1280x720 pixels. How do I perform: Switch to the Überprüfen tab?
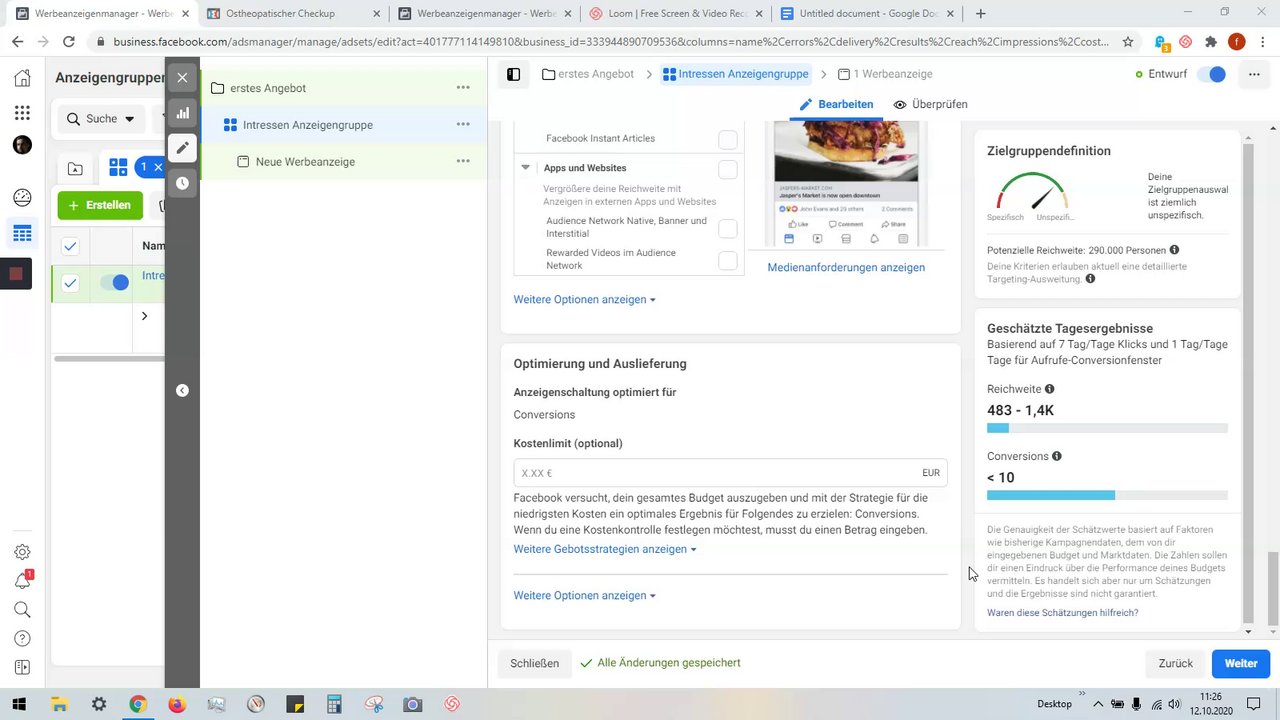[x=930, y=104]
